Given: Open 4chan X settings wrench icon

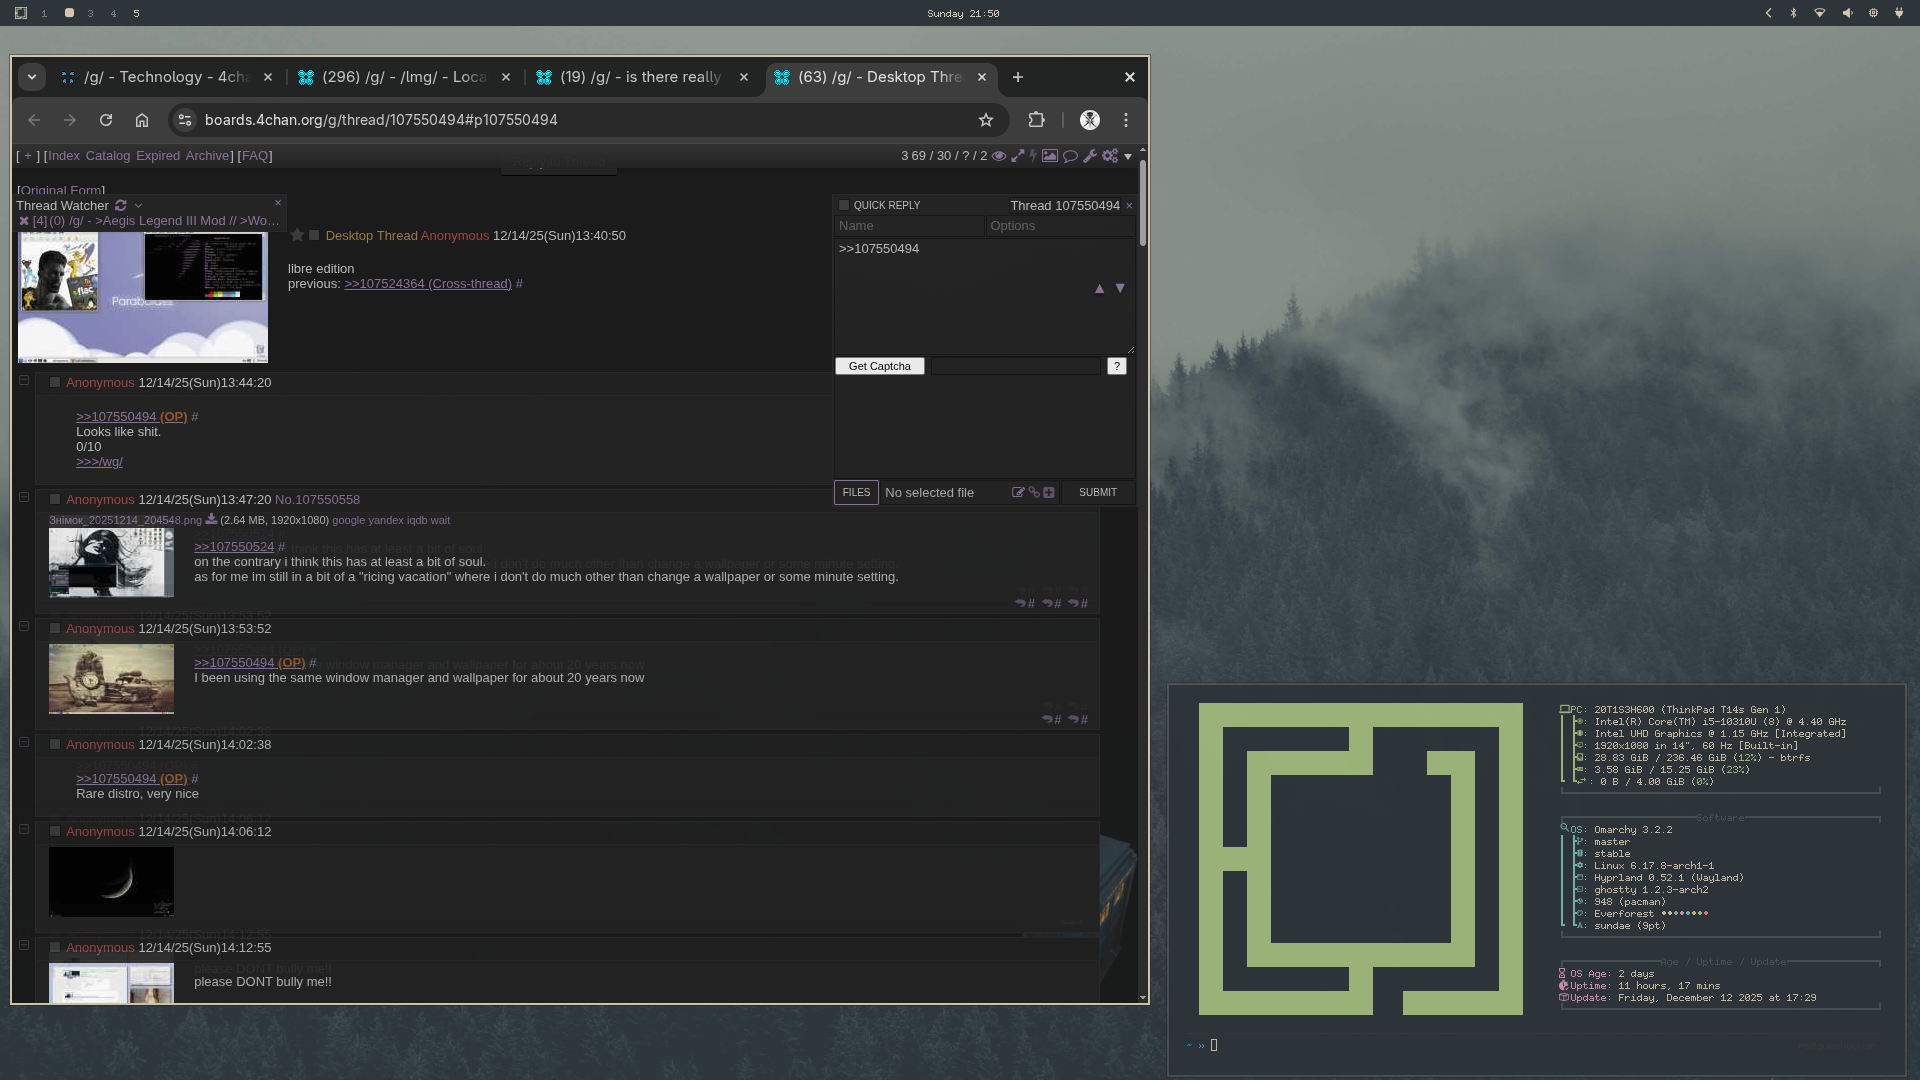Looking at the screenshot, I should point(1090,156).
